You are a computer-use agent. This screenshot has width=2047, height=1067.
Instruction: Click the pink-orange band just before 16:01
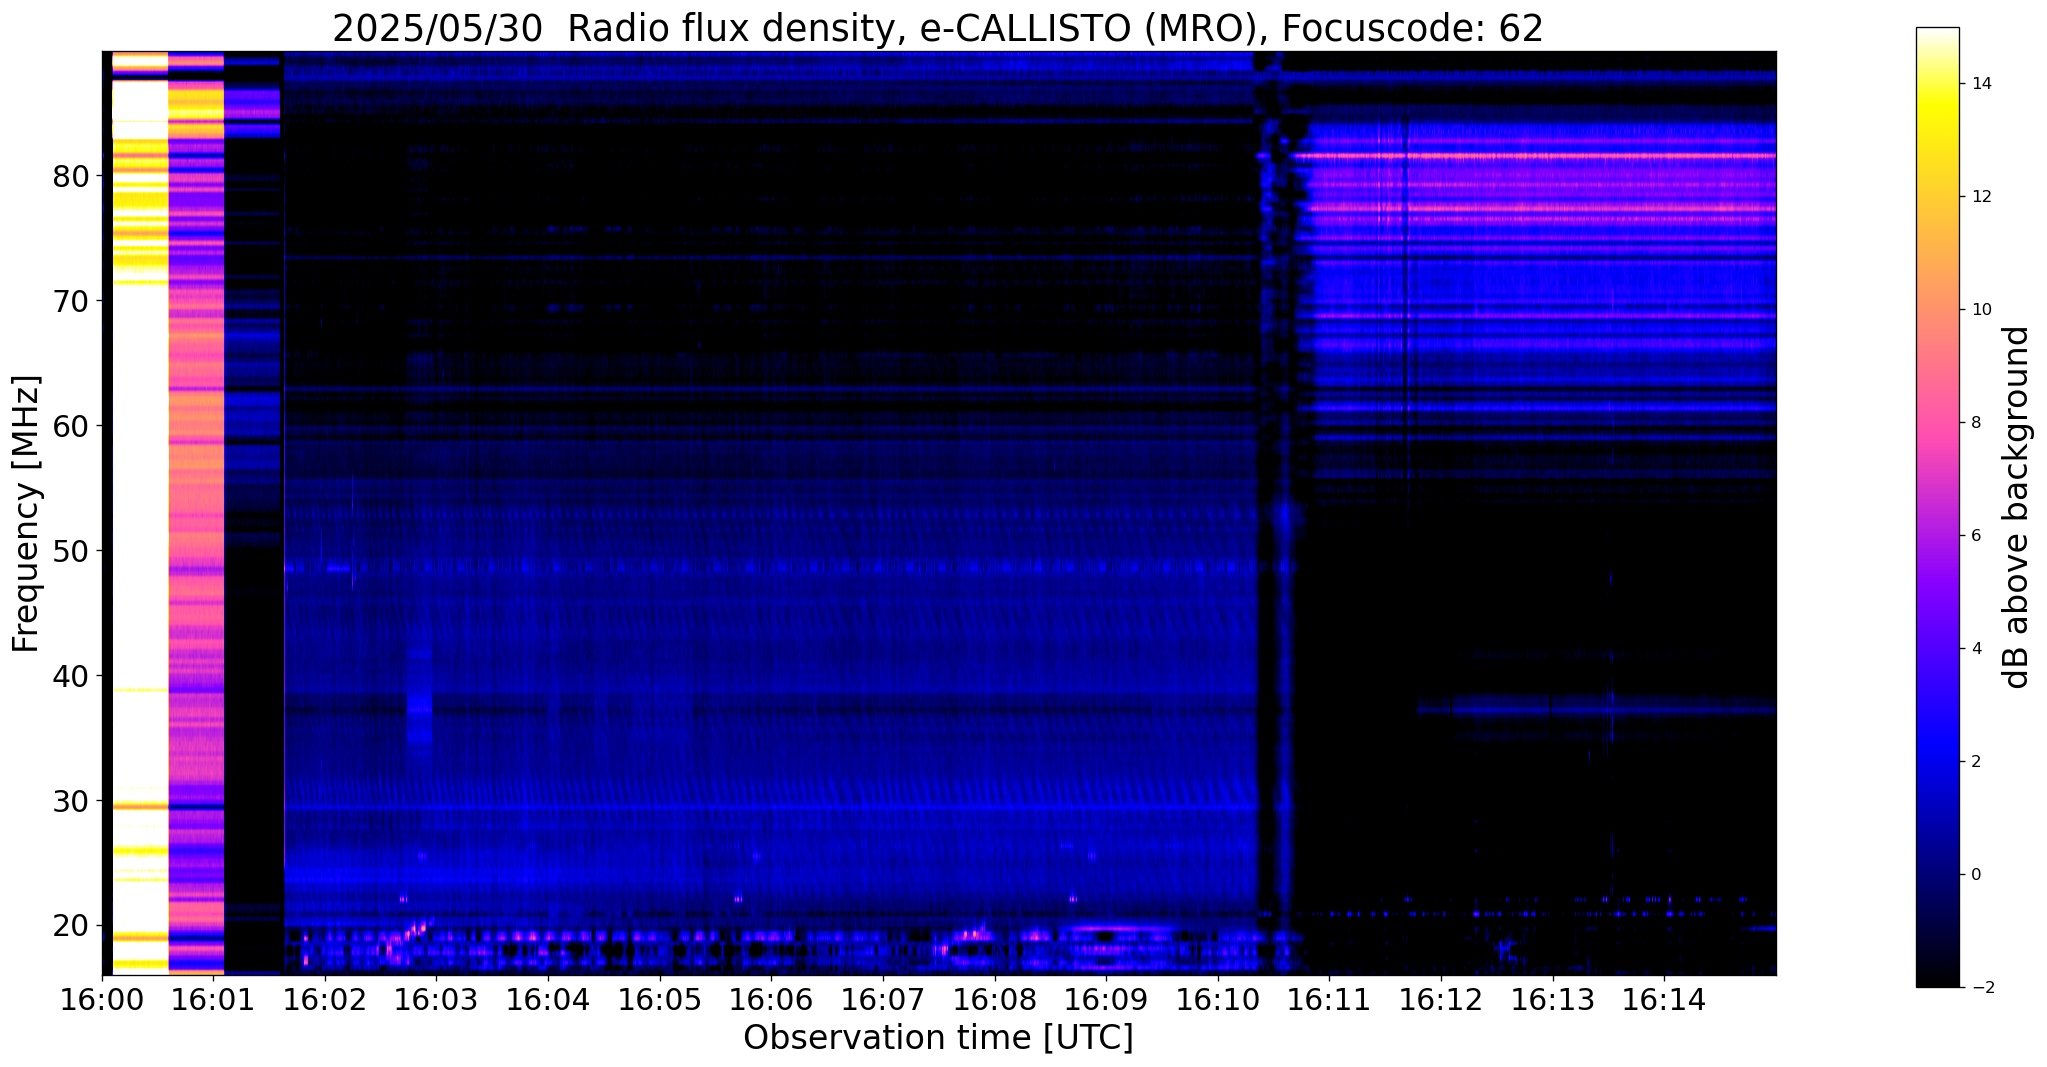click(195, 513)
